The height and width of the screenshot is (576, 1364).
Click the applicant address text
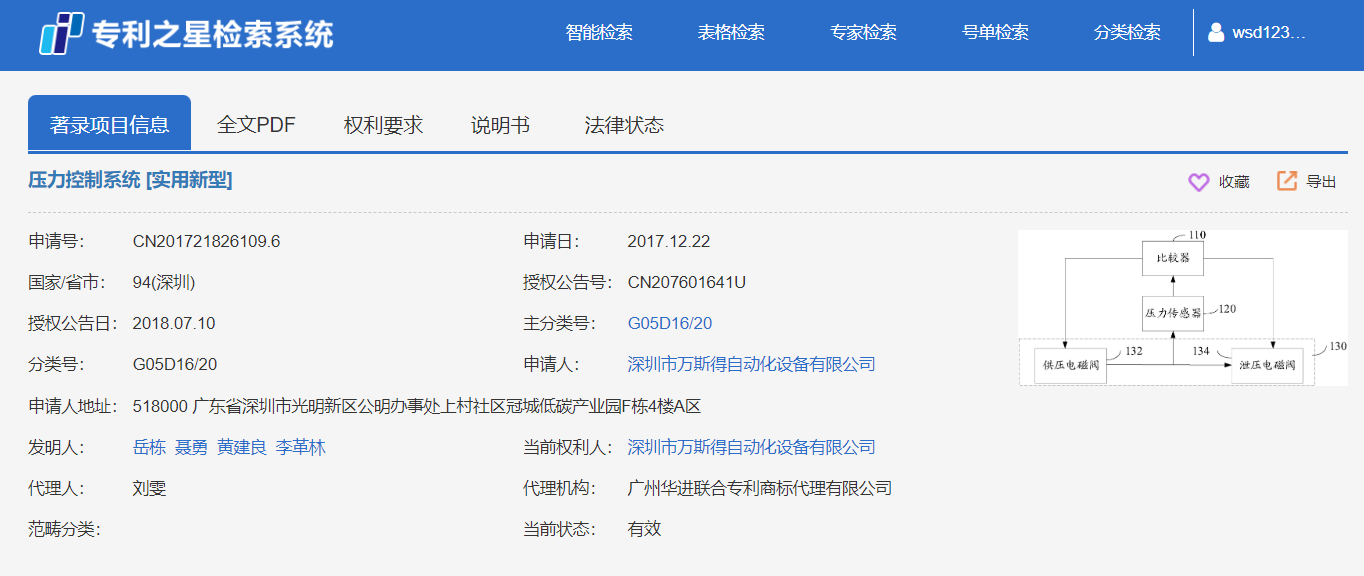point(417,406)
